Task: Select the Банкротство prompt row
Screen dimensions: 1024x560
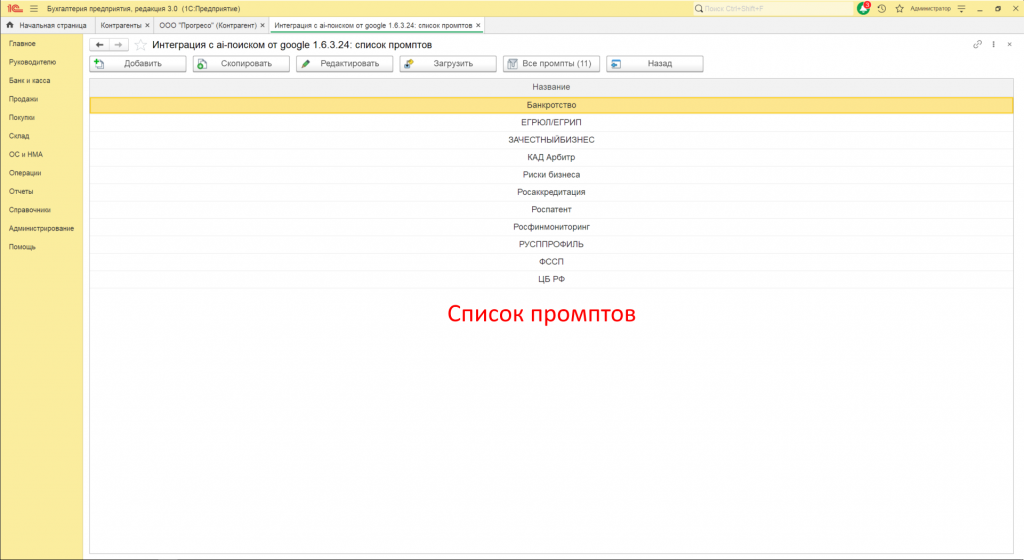Action: [x=551, y=105]
